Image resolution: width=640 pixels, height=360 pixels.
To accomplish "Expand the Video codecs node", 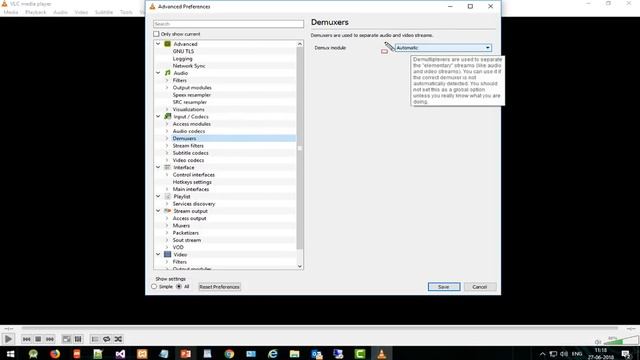I will (167, 160).
